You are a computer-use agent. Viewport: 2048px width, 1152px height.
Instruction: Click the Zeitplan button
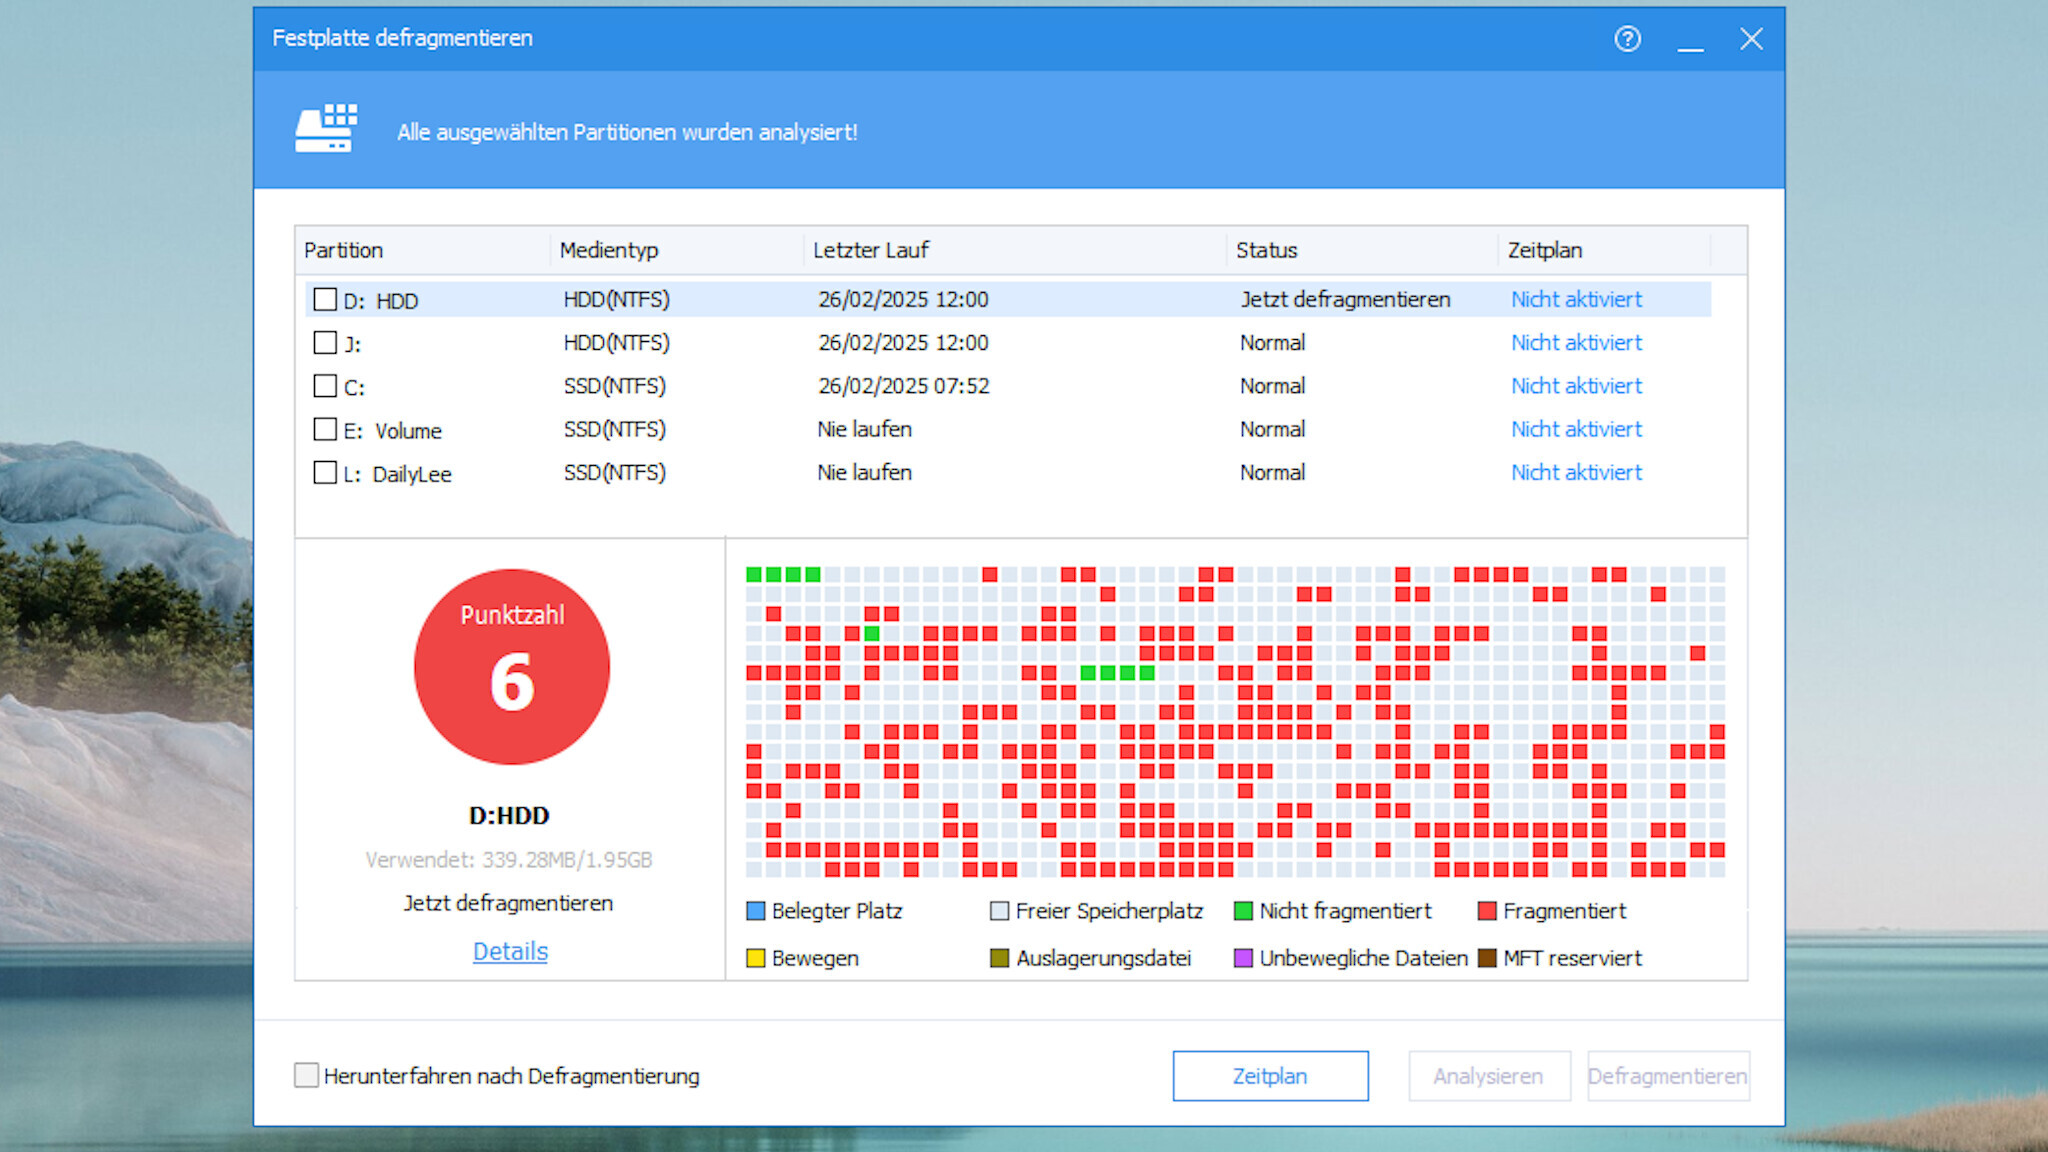1270,1075
